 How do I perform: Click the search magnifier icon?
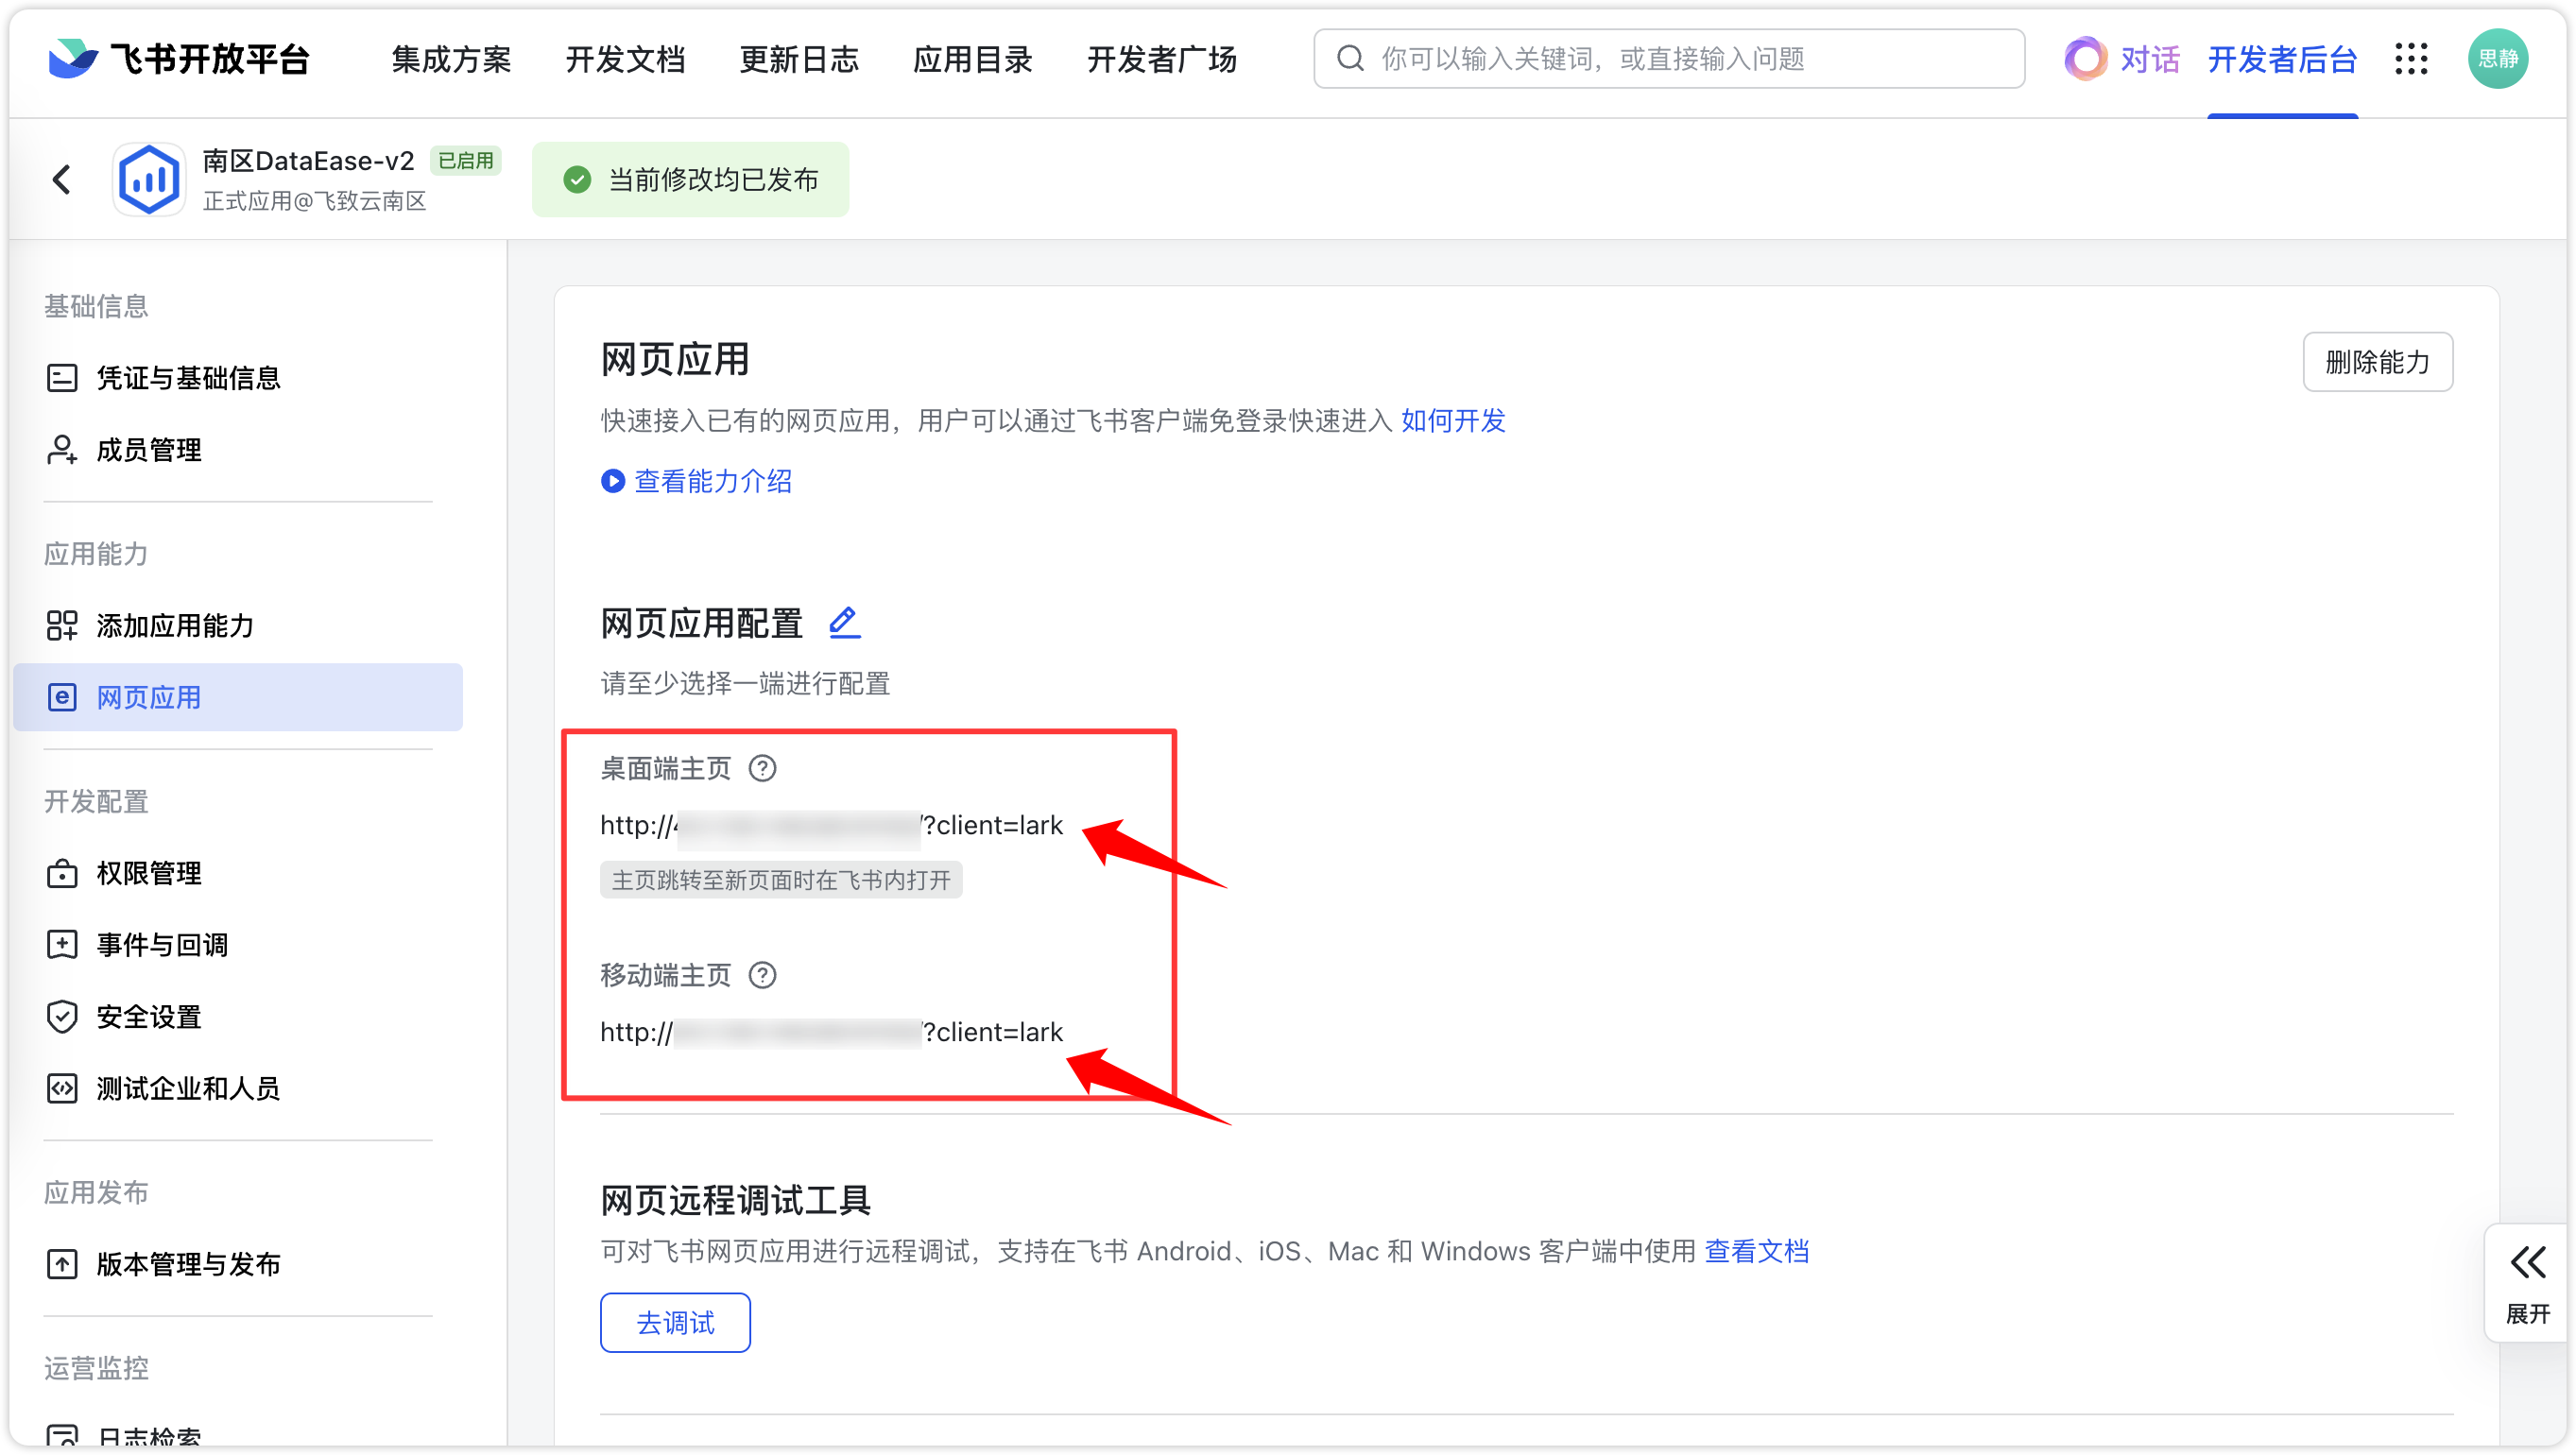1350,59
